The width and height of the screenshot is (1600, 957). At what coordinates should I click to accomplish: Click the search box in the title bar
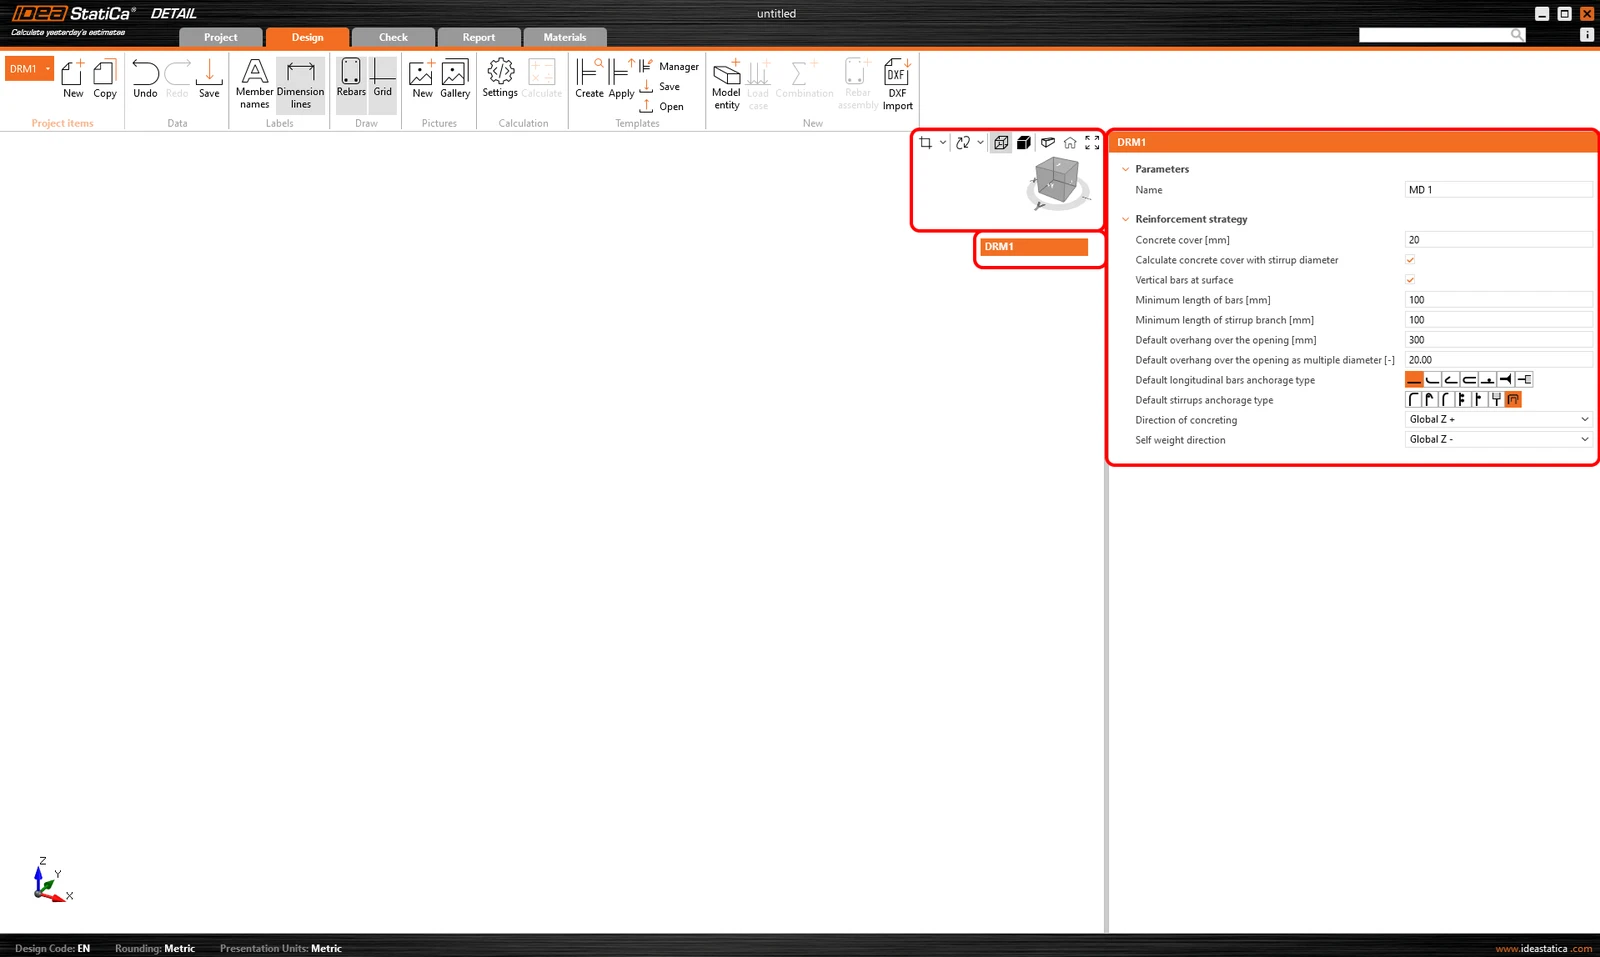point(1434,35)
